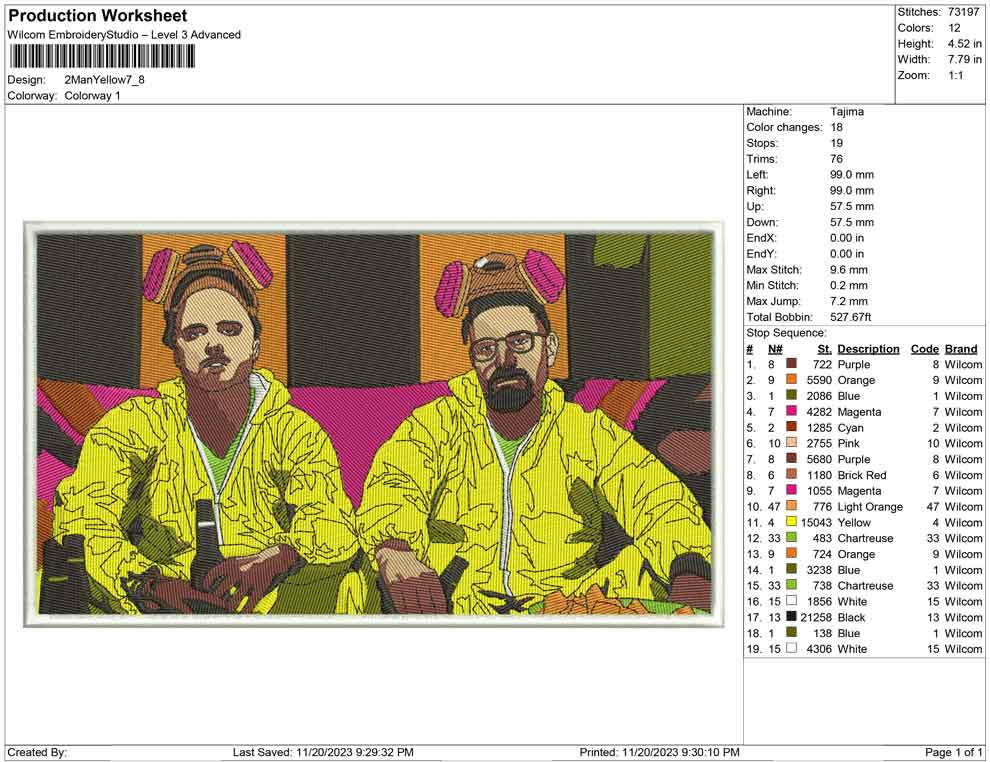
Task: Click the Colors value '12'
Action: coord(954,28)
